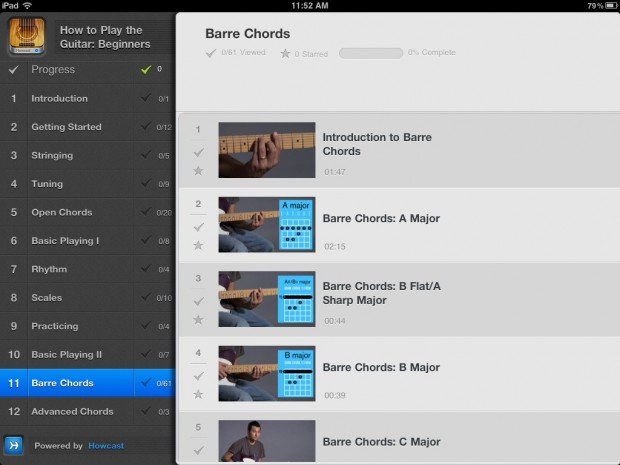Open Barre Chords: B Flat/A Sharp Major title
This screenshot has height=465, width=620.
click(382, 293)
